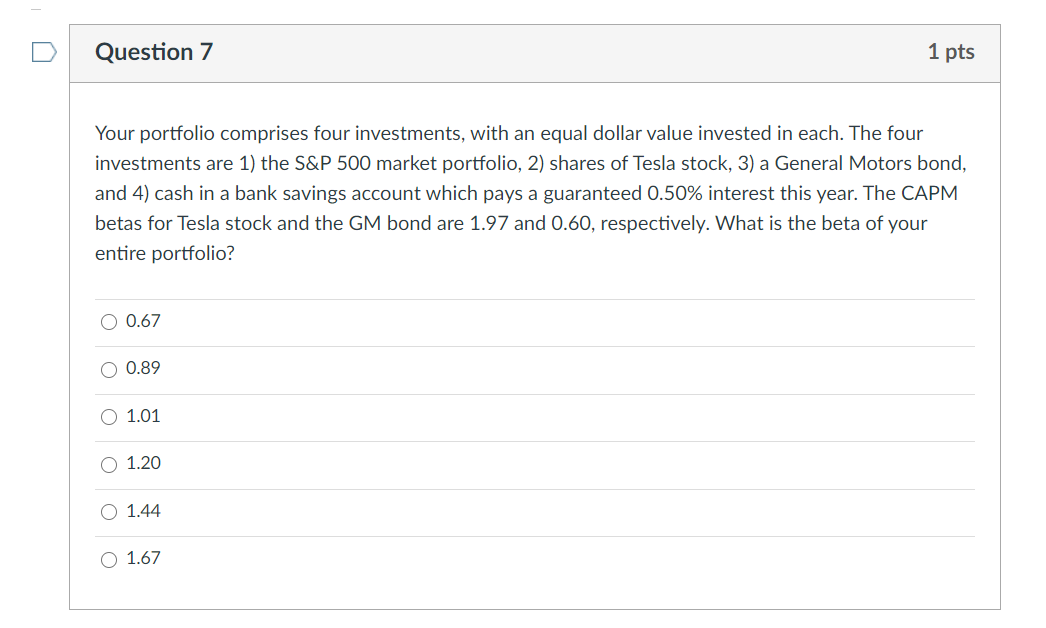Viewport: 1046px width, 628px height.
Task: Select the 0.67 radio button
Action: click(x=109, y=322)
